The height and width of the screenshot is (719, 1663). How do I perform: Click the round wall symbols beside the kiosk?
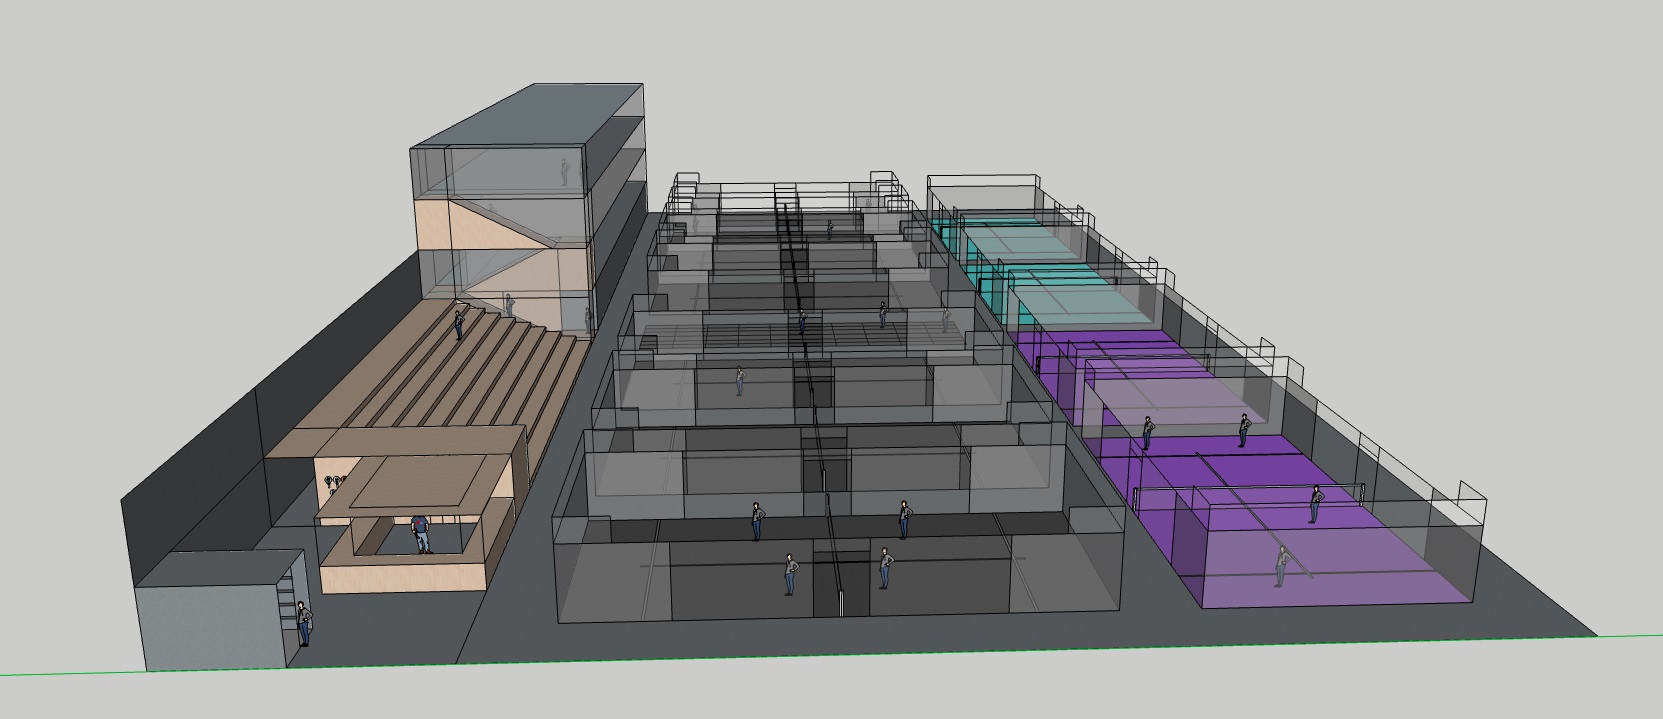[x=335, y=484]
